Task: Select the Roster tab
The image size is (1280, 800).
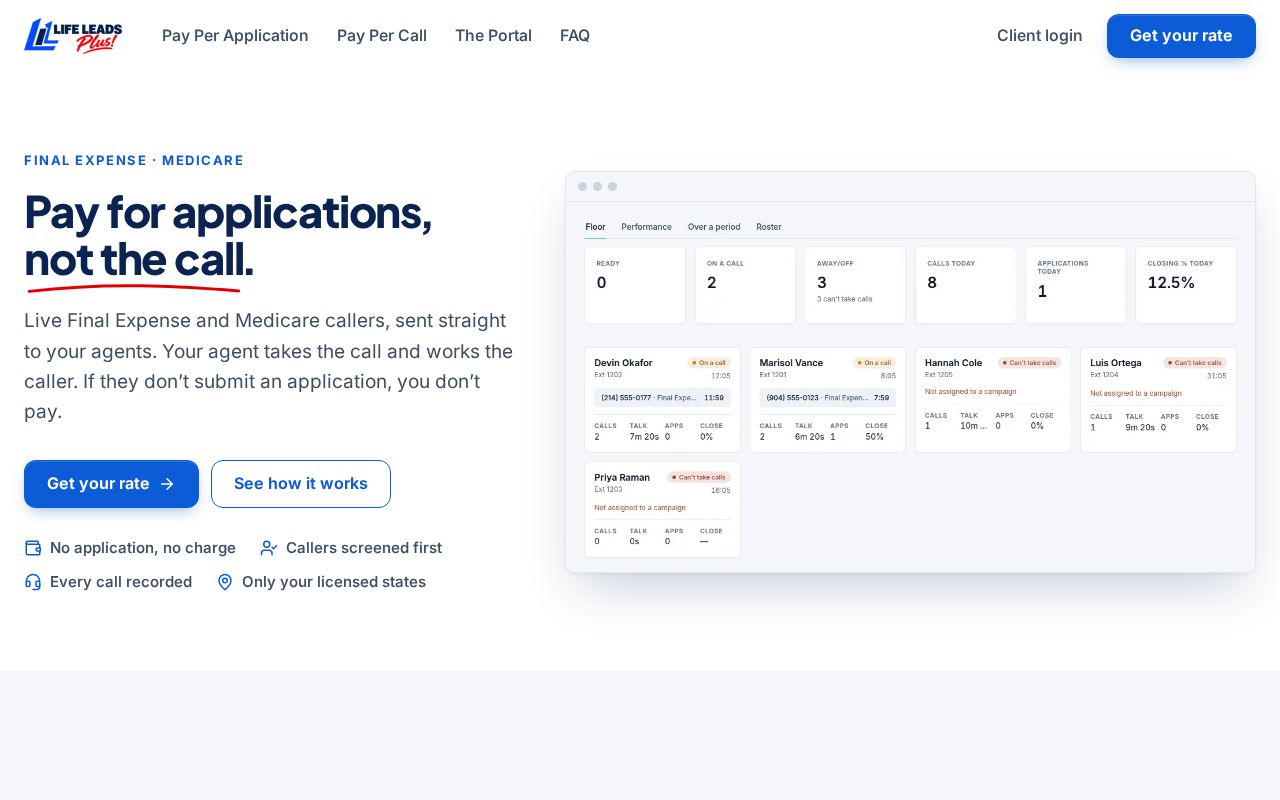Action: [x=769, y=227]
